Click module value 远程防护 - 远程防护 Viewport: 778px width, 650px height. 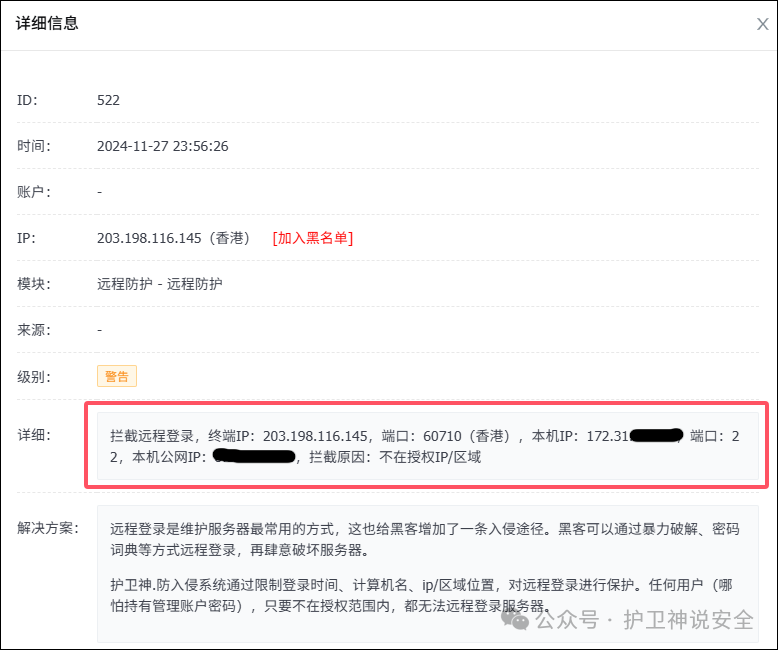(x=159, y=284)
